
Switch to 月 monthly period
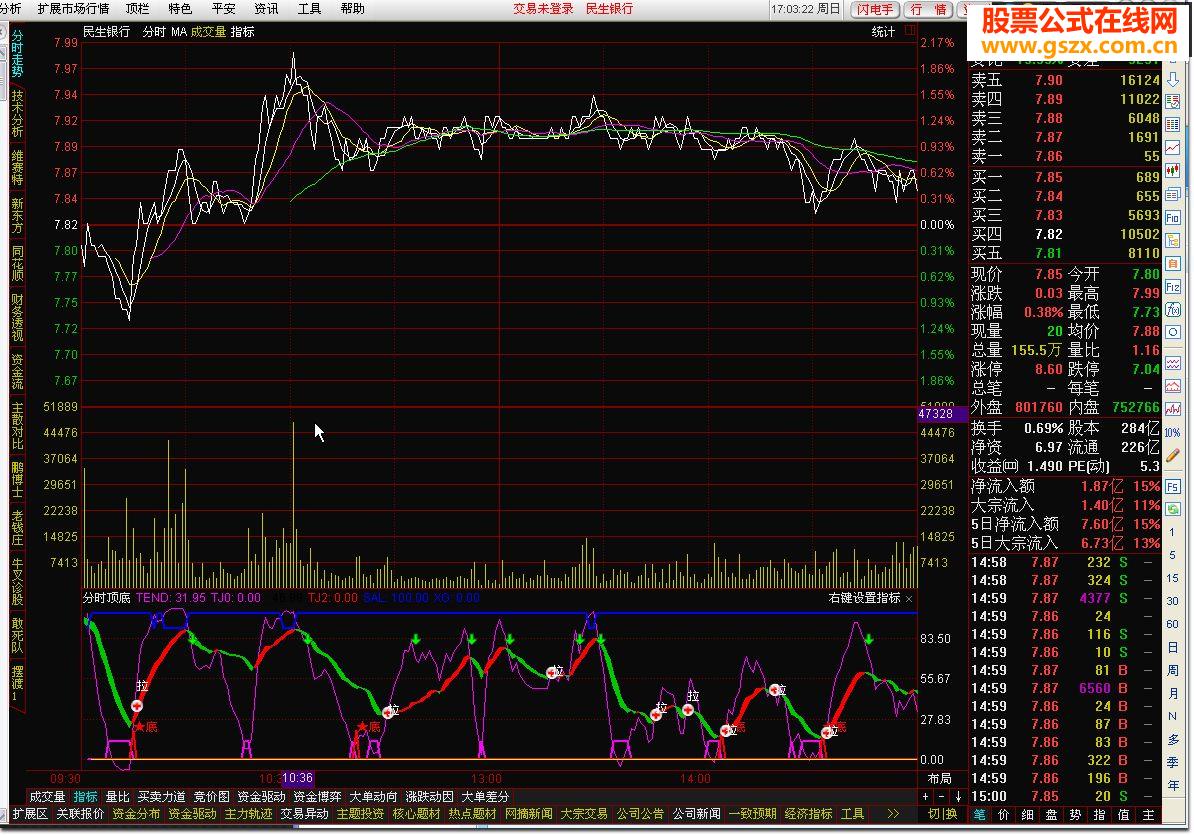1173,693
